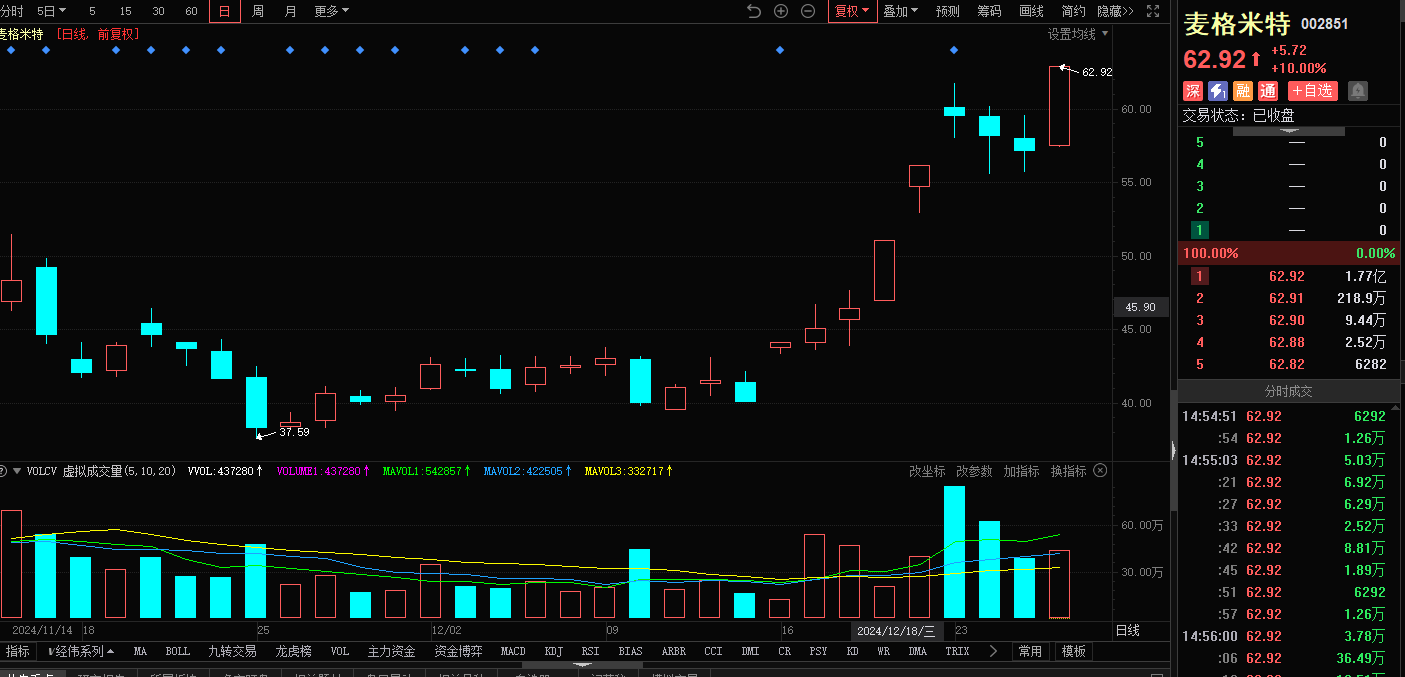Collapse VOLCV panel with triangle arrow
The width and height of the screenshot is (1405, 677).
pos(16,471)
